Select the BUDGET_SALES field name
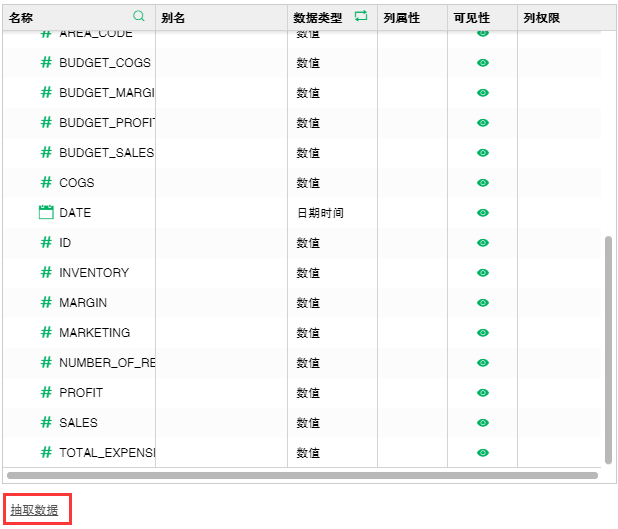The height and width of the screenshot is (529, 618). [106, 153]
